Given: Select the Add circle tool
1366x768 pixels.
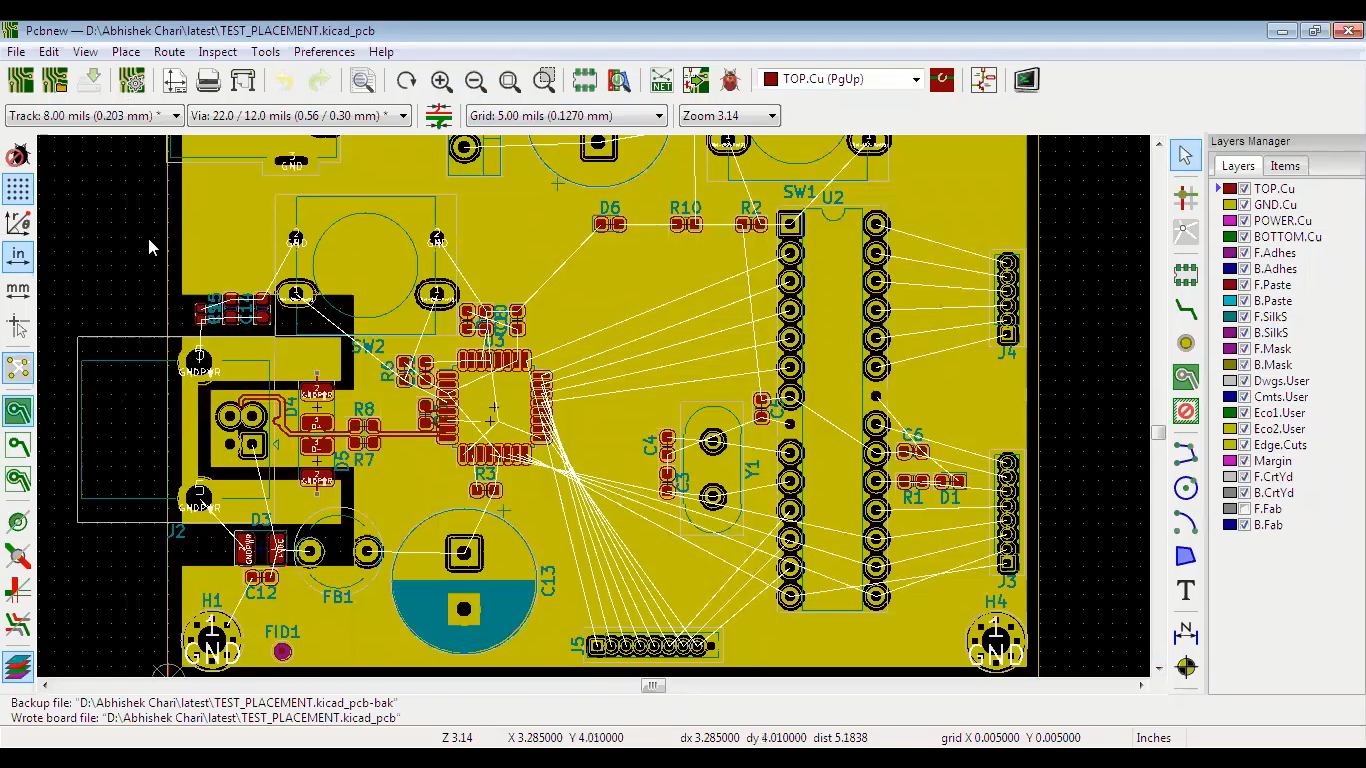Looking at the screenshot, I should pos(1185,489).
